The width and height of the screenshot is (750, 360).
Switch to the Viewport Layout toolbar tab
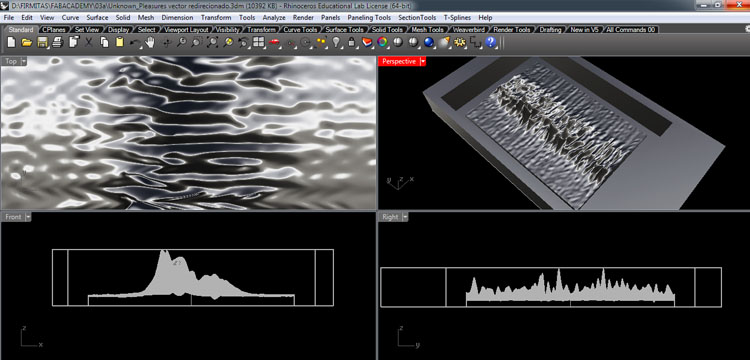(186, 30)
